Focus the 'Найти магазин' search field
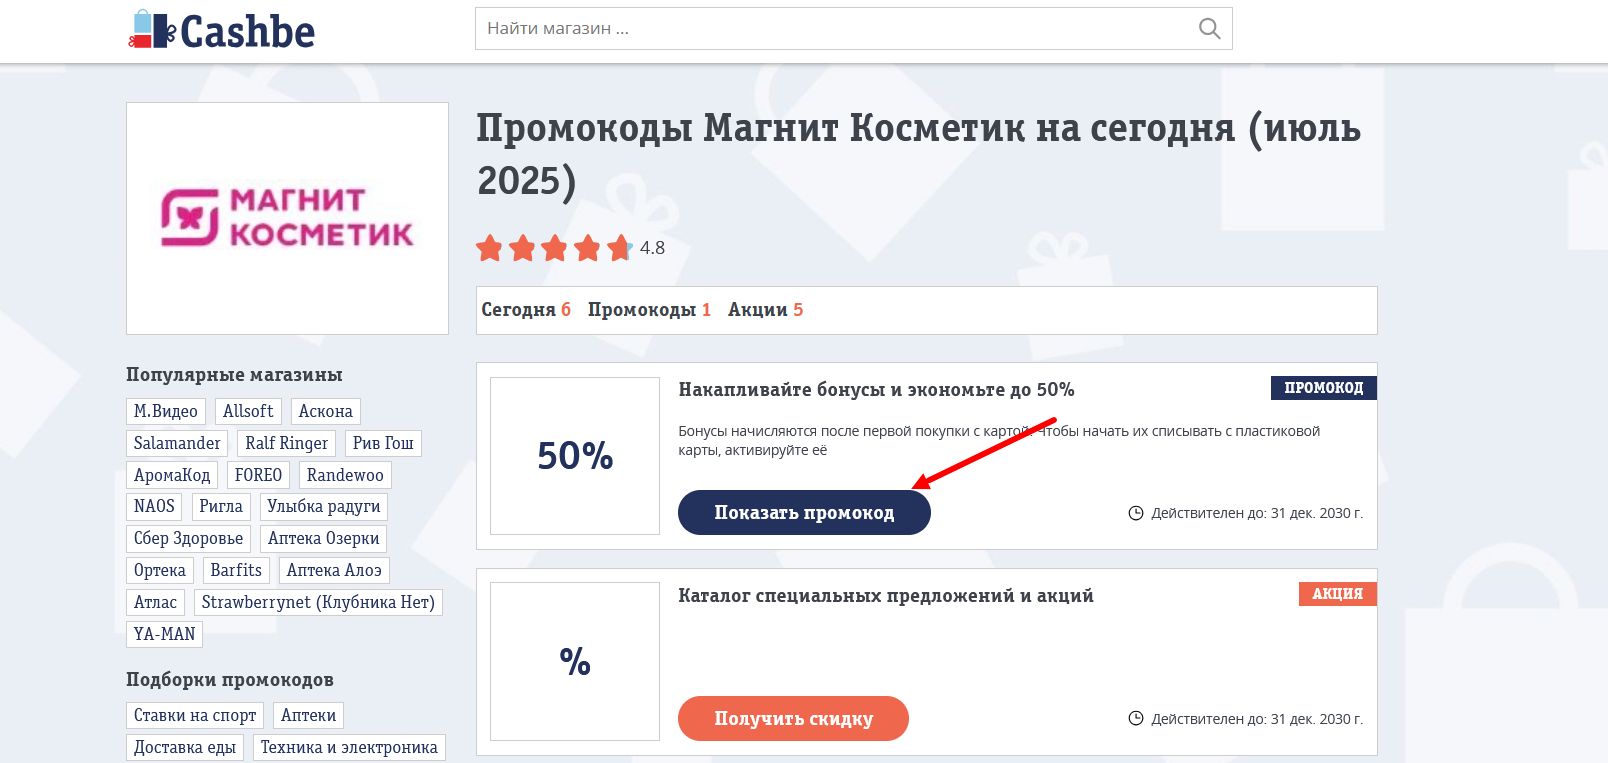This screenshot has height=763, width=1608. [853, 29]
